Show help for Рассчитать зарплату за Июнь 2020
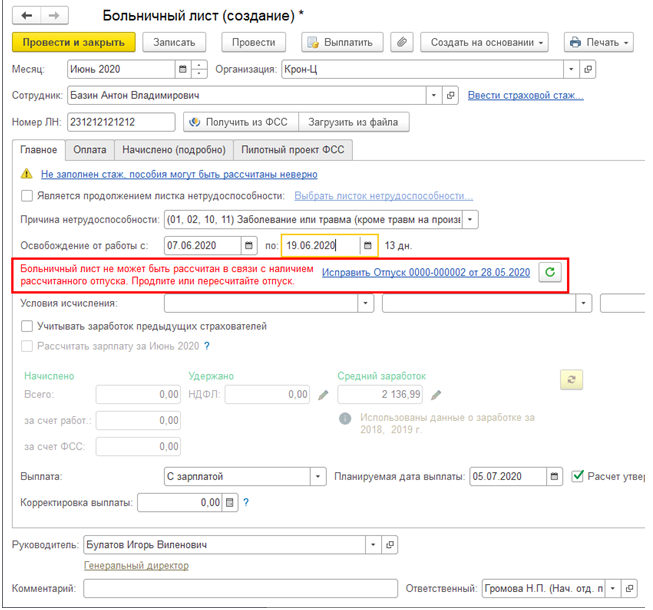 tap(207, 346)
